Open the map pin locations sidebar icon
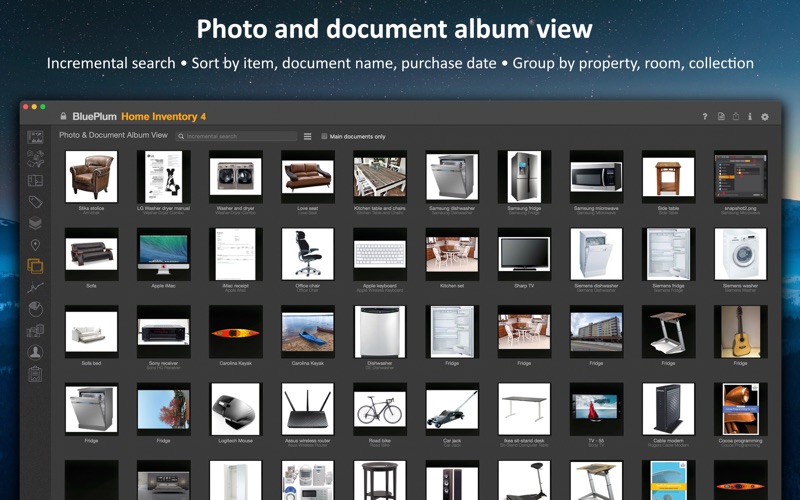The image size is (800, 500). point(35,245)
